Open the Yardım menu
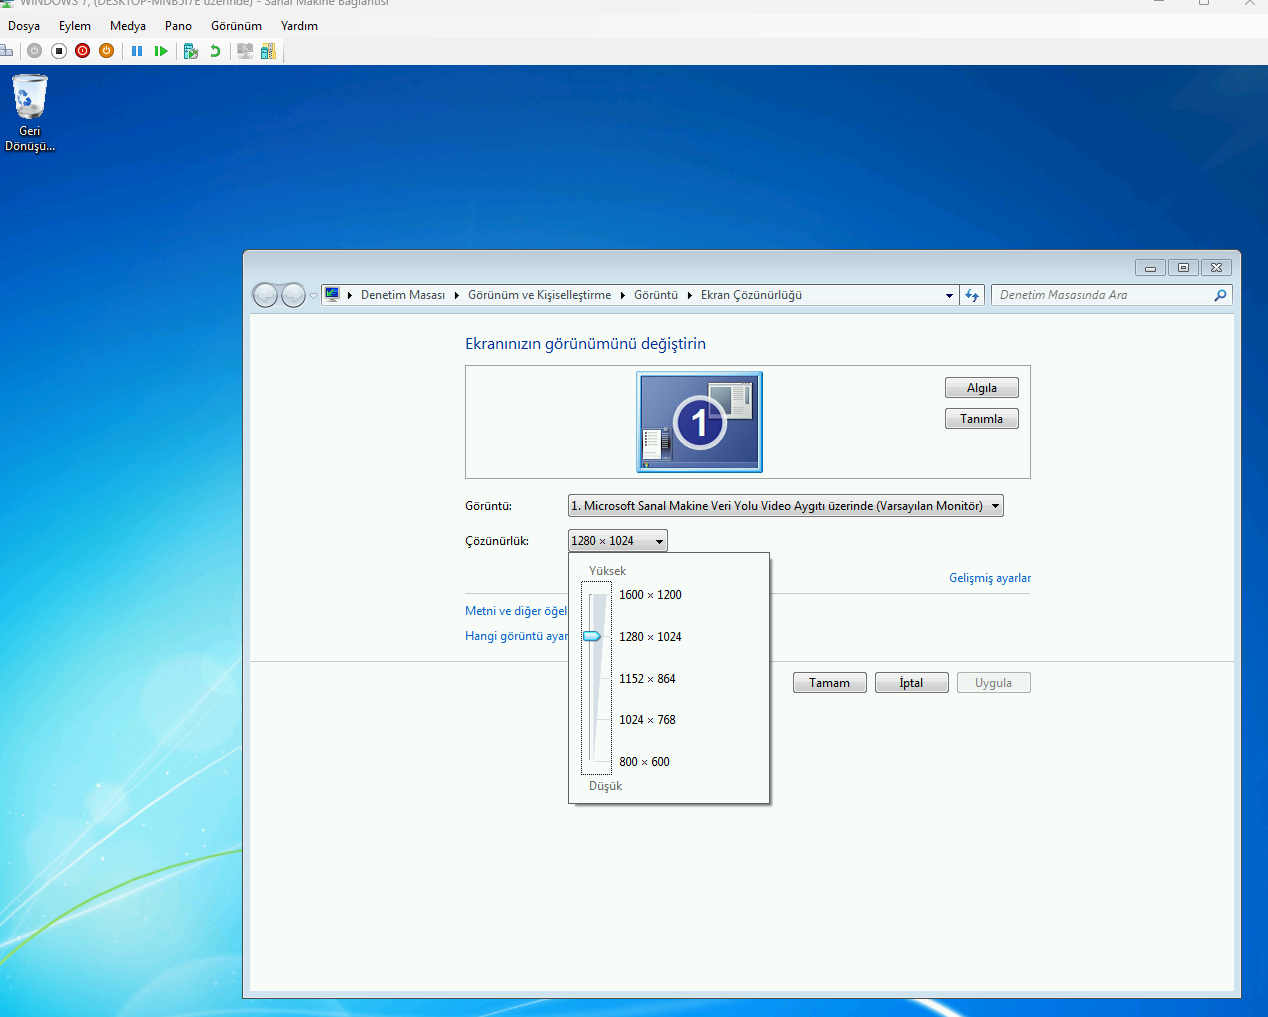Image resolution: width=1268 pixels, height=1017 pixels. click(x=299, y=26)
